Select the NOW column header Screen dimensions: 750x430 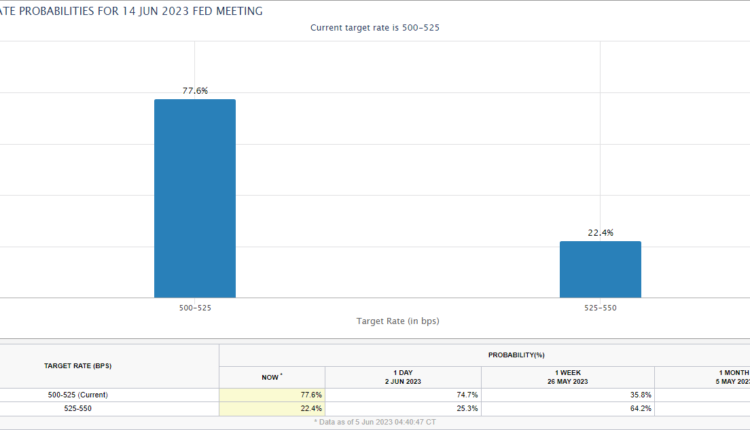point(271,376)
